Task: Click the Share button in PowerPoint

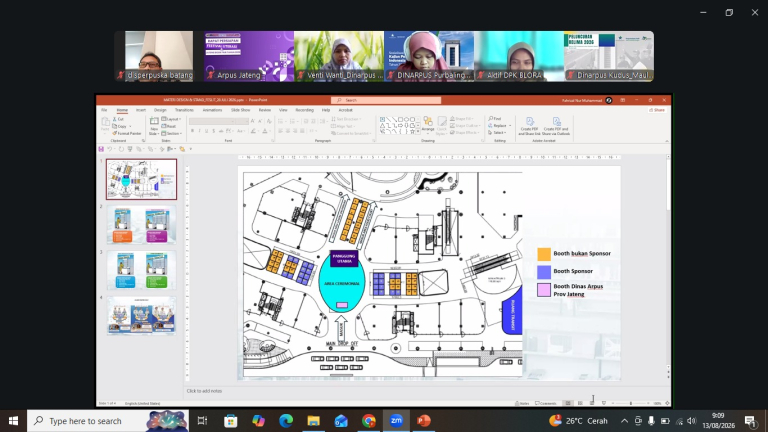Action: (657, 110)
